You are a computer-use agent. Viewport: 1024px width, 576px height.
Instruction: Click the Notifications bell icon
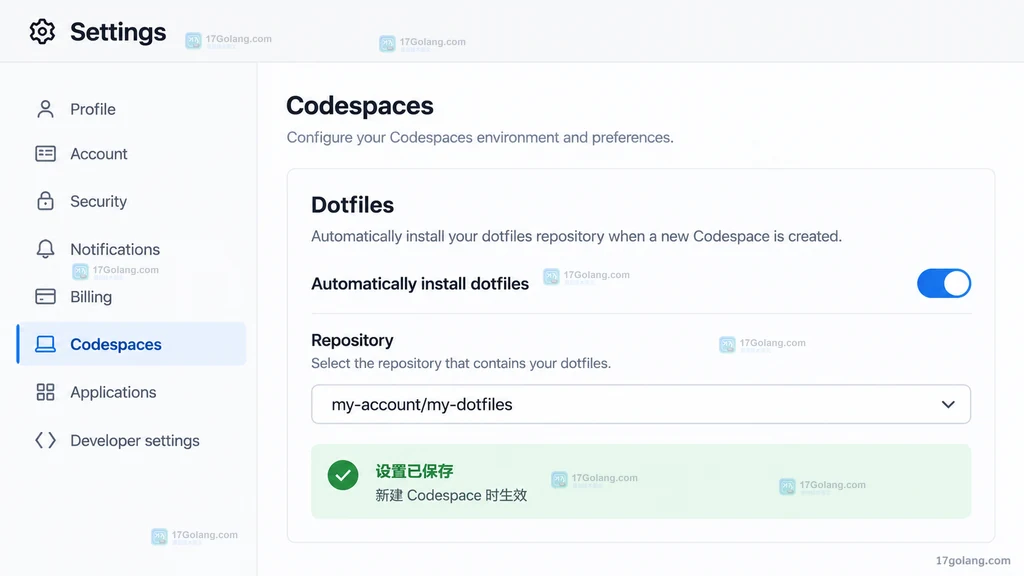[x=45, y=249]
